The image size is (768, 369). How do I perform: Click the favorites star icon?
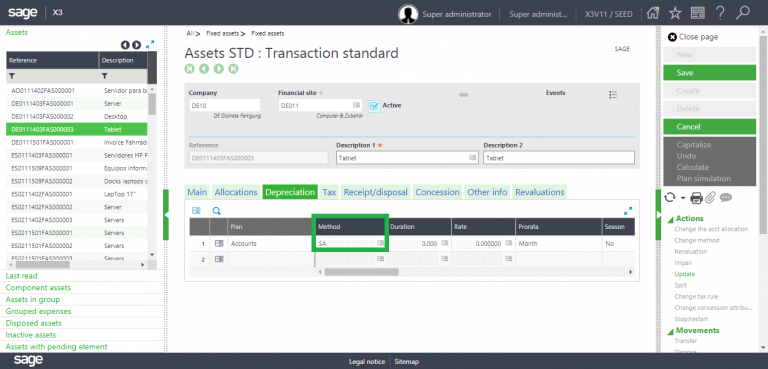(675, 13)
